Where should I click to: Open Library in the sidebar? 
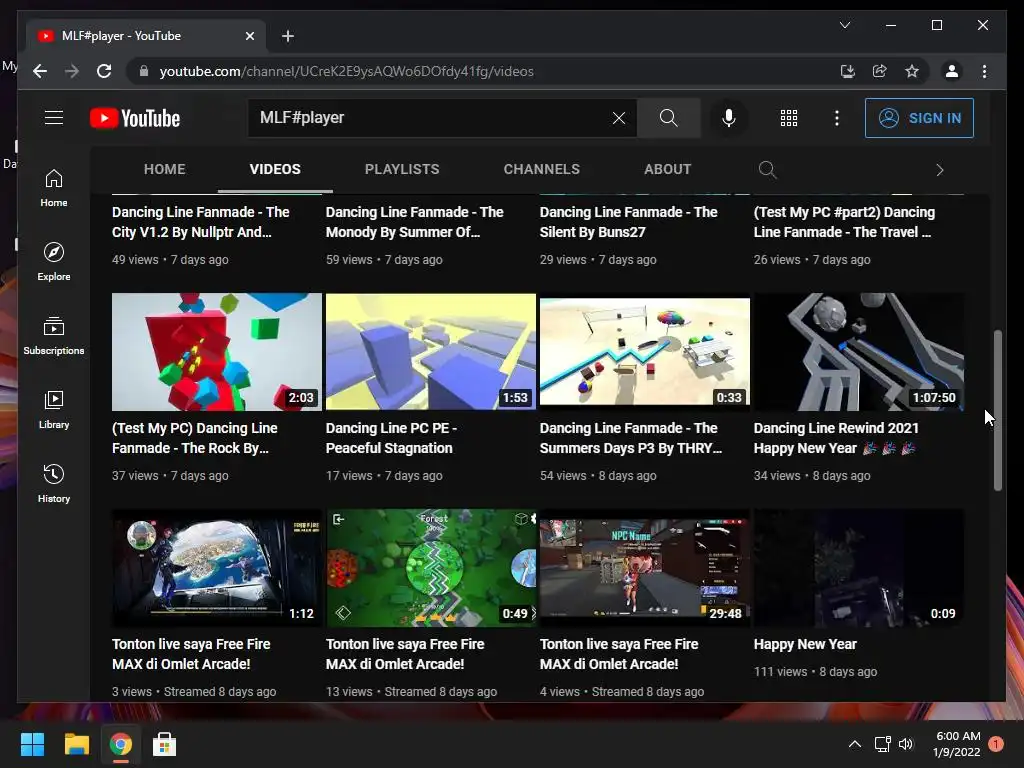click(x=54, y=409)
